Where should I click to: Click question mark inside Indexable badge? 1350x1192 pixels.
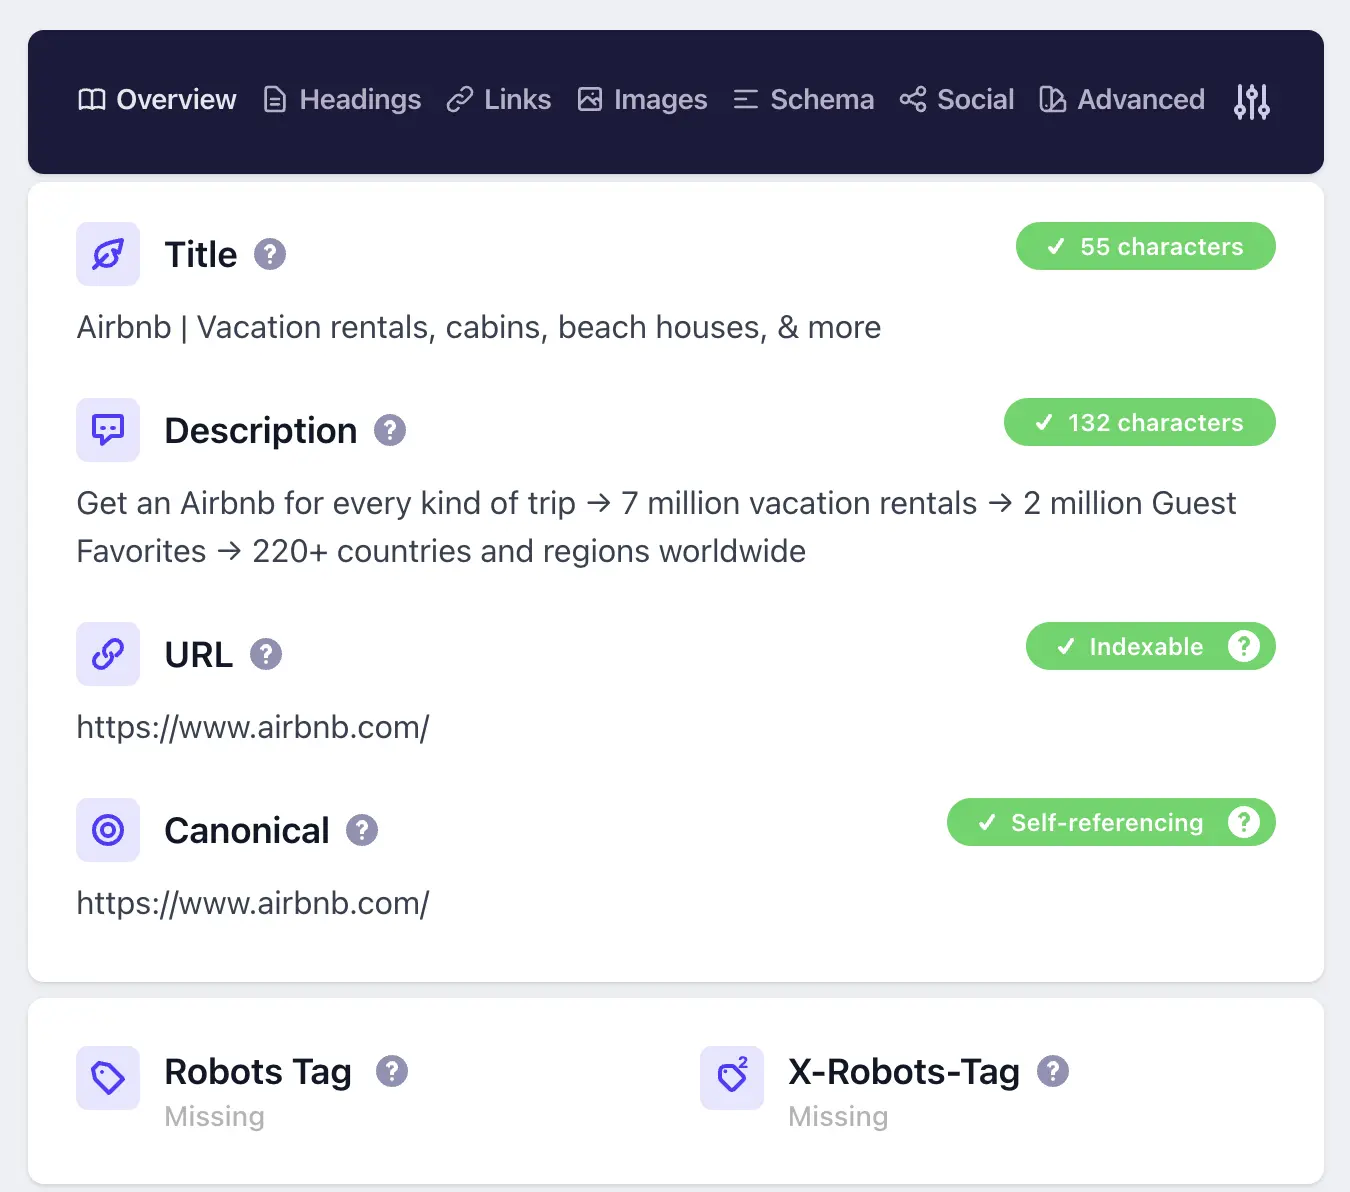click(1244, 646)
